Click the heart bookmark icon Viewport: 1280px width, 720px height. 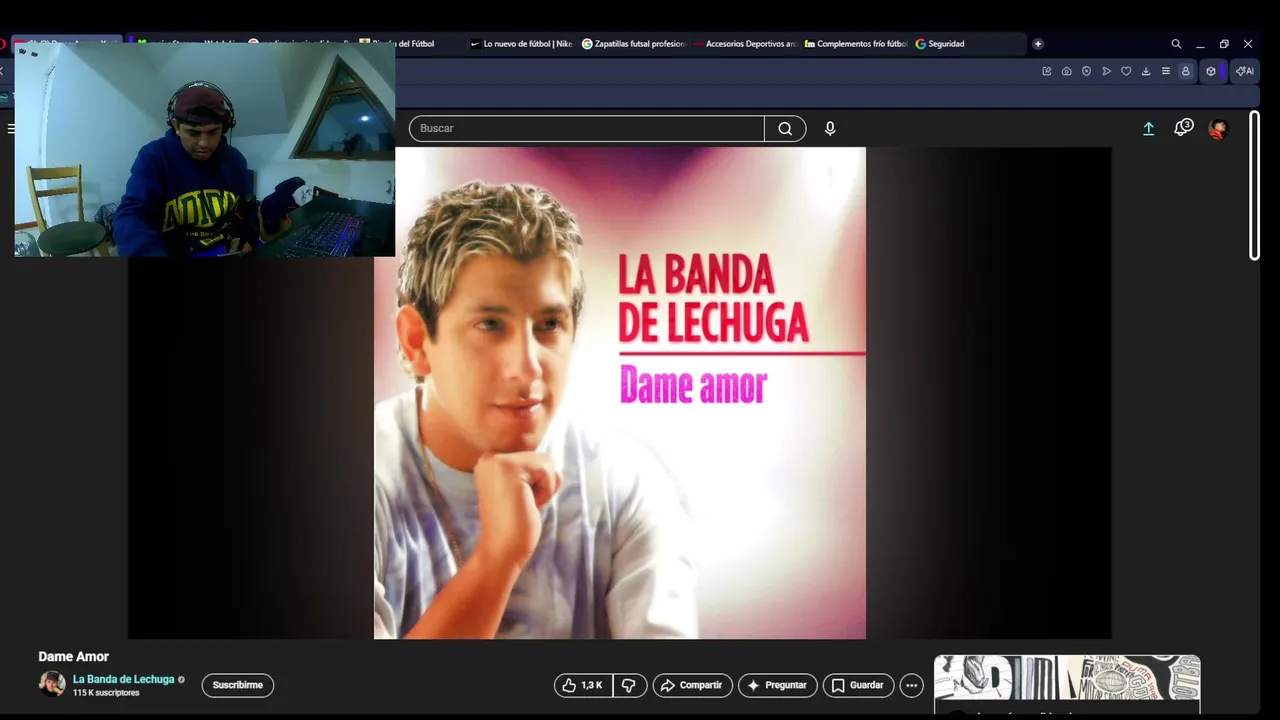point(1126,71)
